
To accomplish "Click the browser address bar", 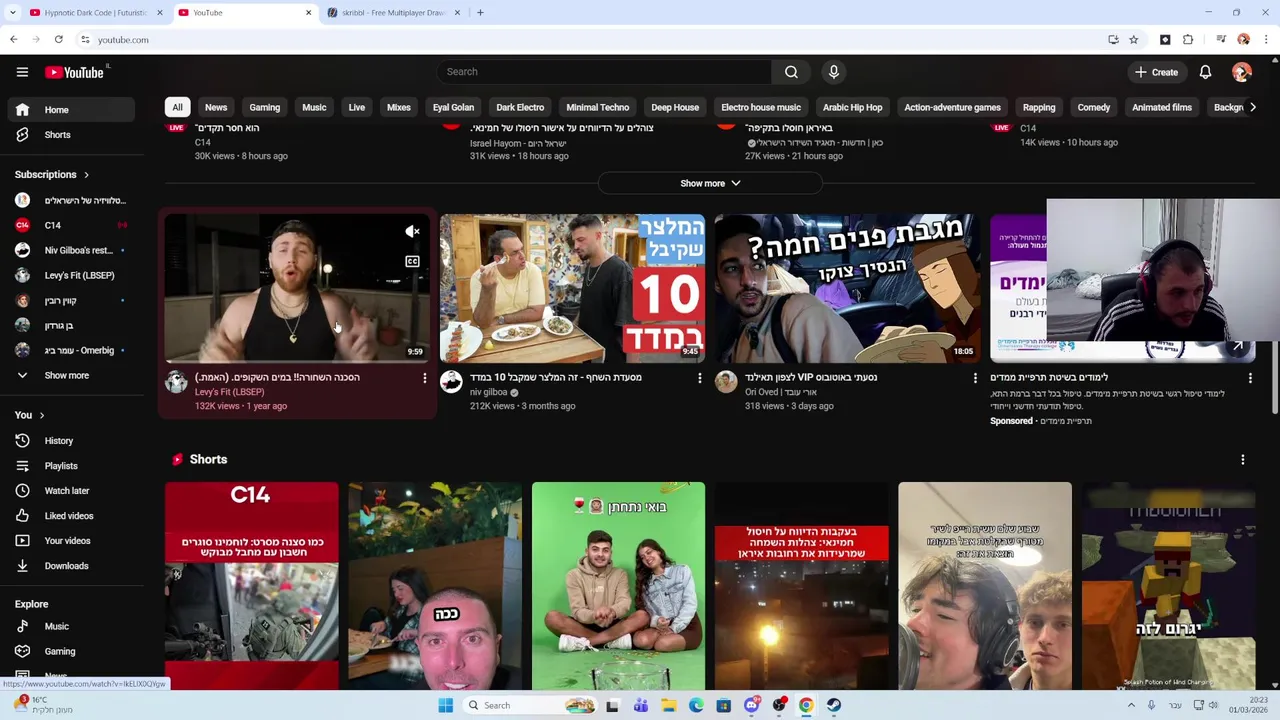I will 590,40.
